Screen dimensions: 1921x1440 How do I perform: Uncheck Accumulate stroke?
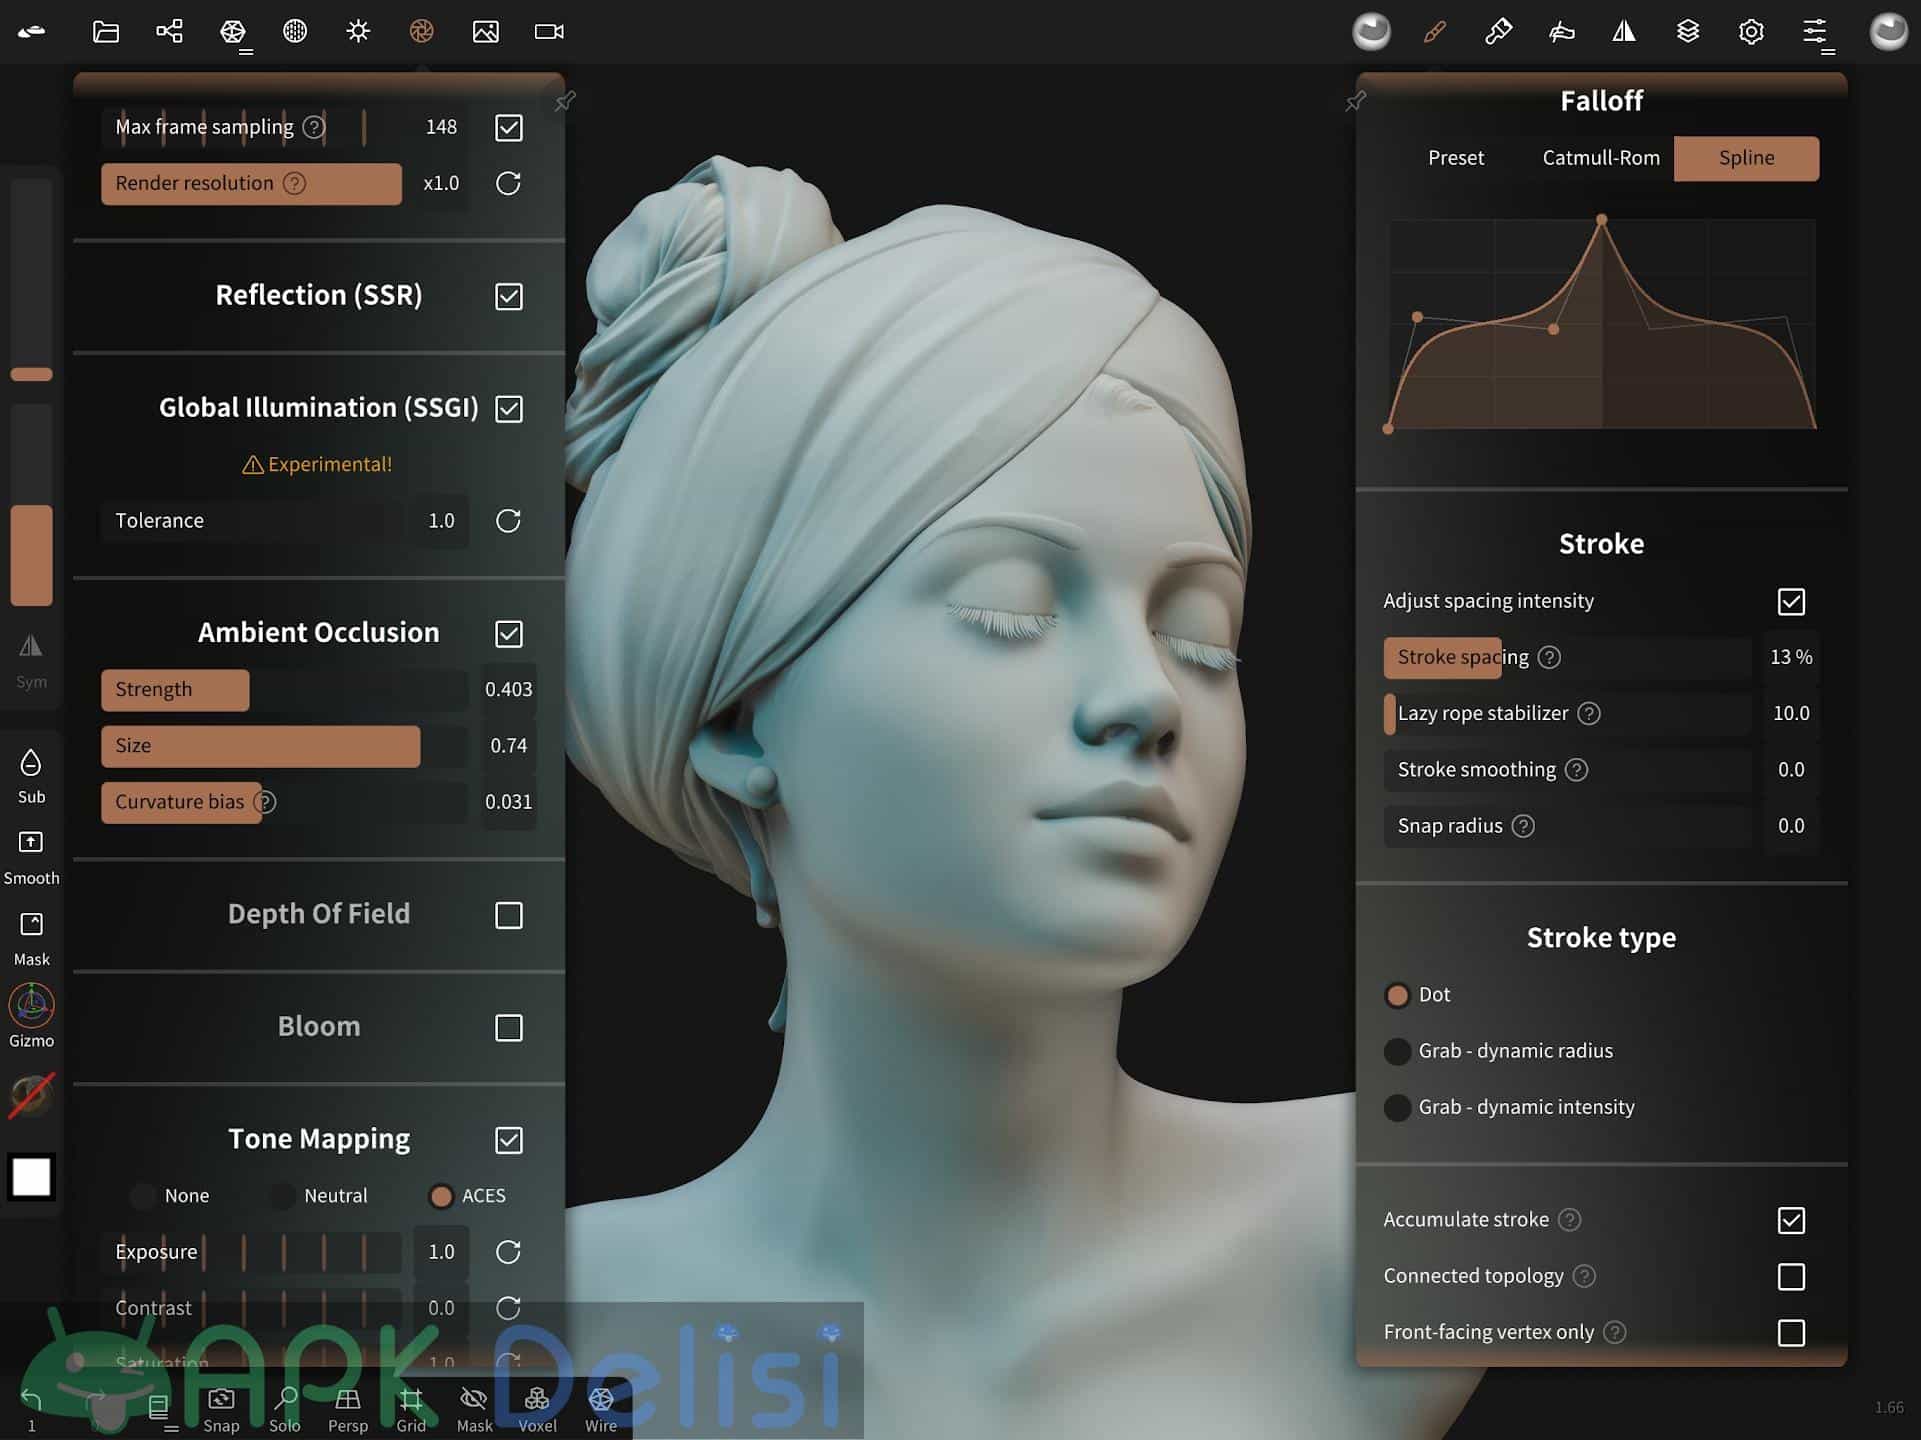(1791, 1220)
